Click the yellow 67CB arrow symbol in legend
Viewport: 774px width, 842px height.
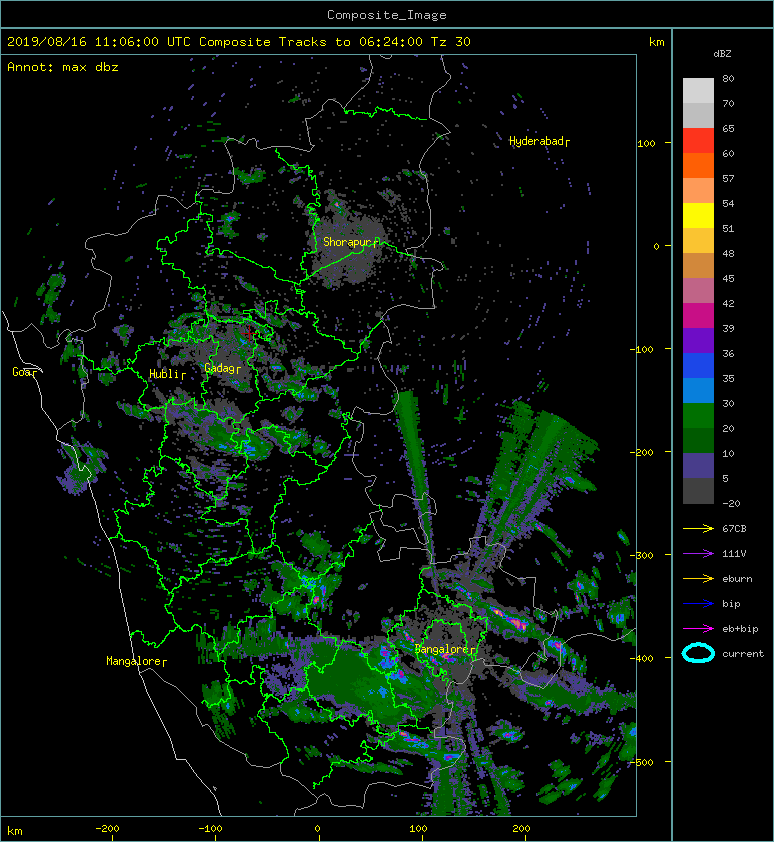[698, 529]
